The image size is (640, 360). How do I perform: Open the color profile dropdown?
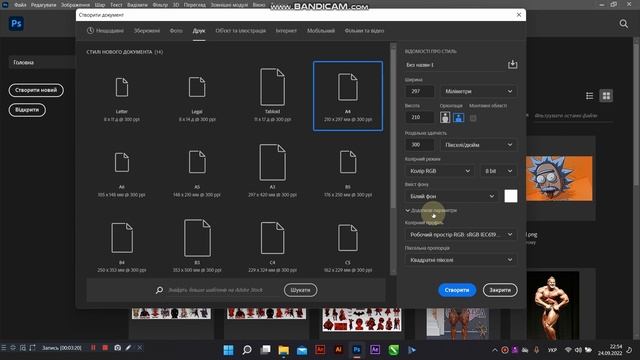(x=461, y=235)
